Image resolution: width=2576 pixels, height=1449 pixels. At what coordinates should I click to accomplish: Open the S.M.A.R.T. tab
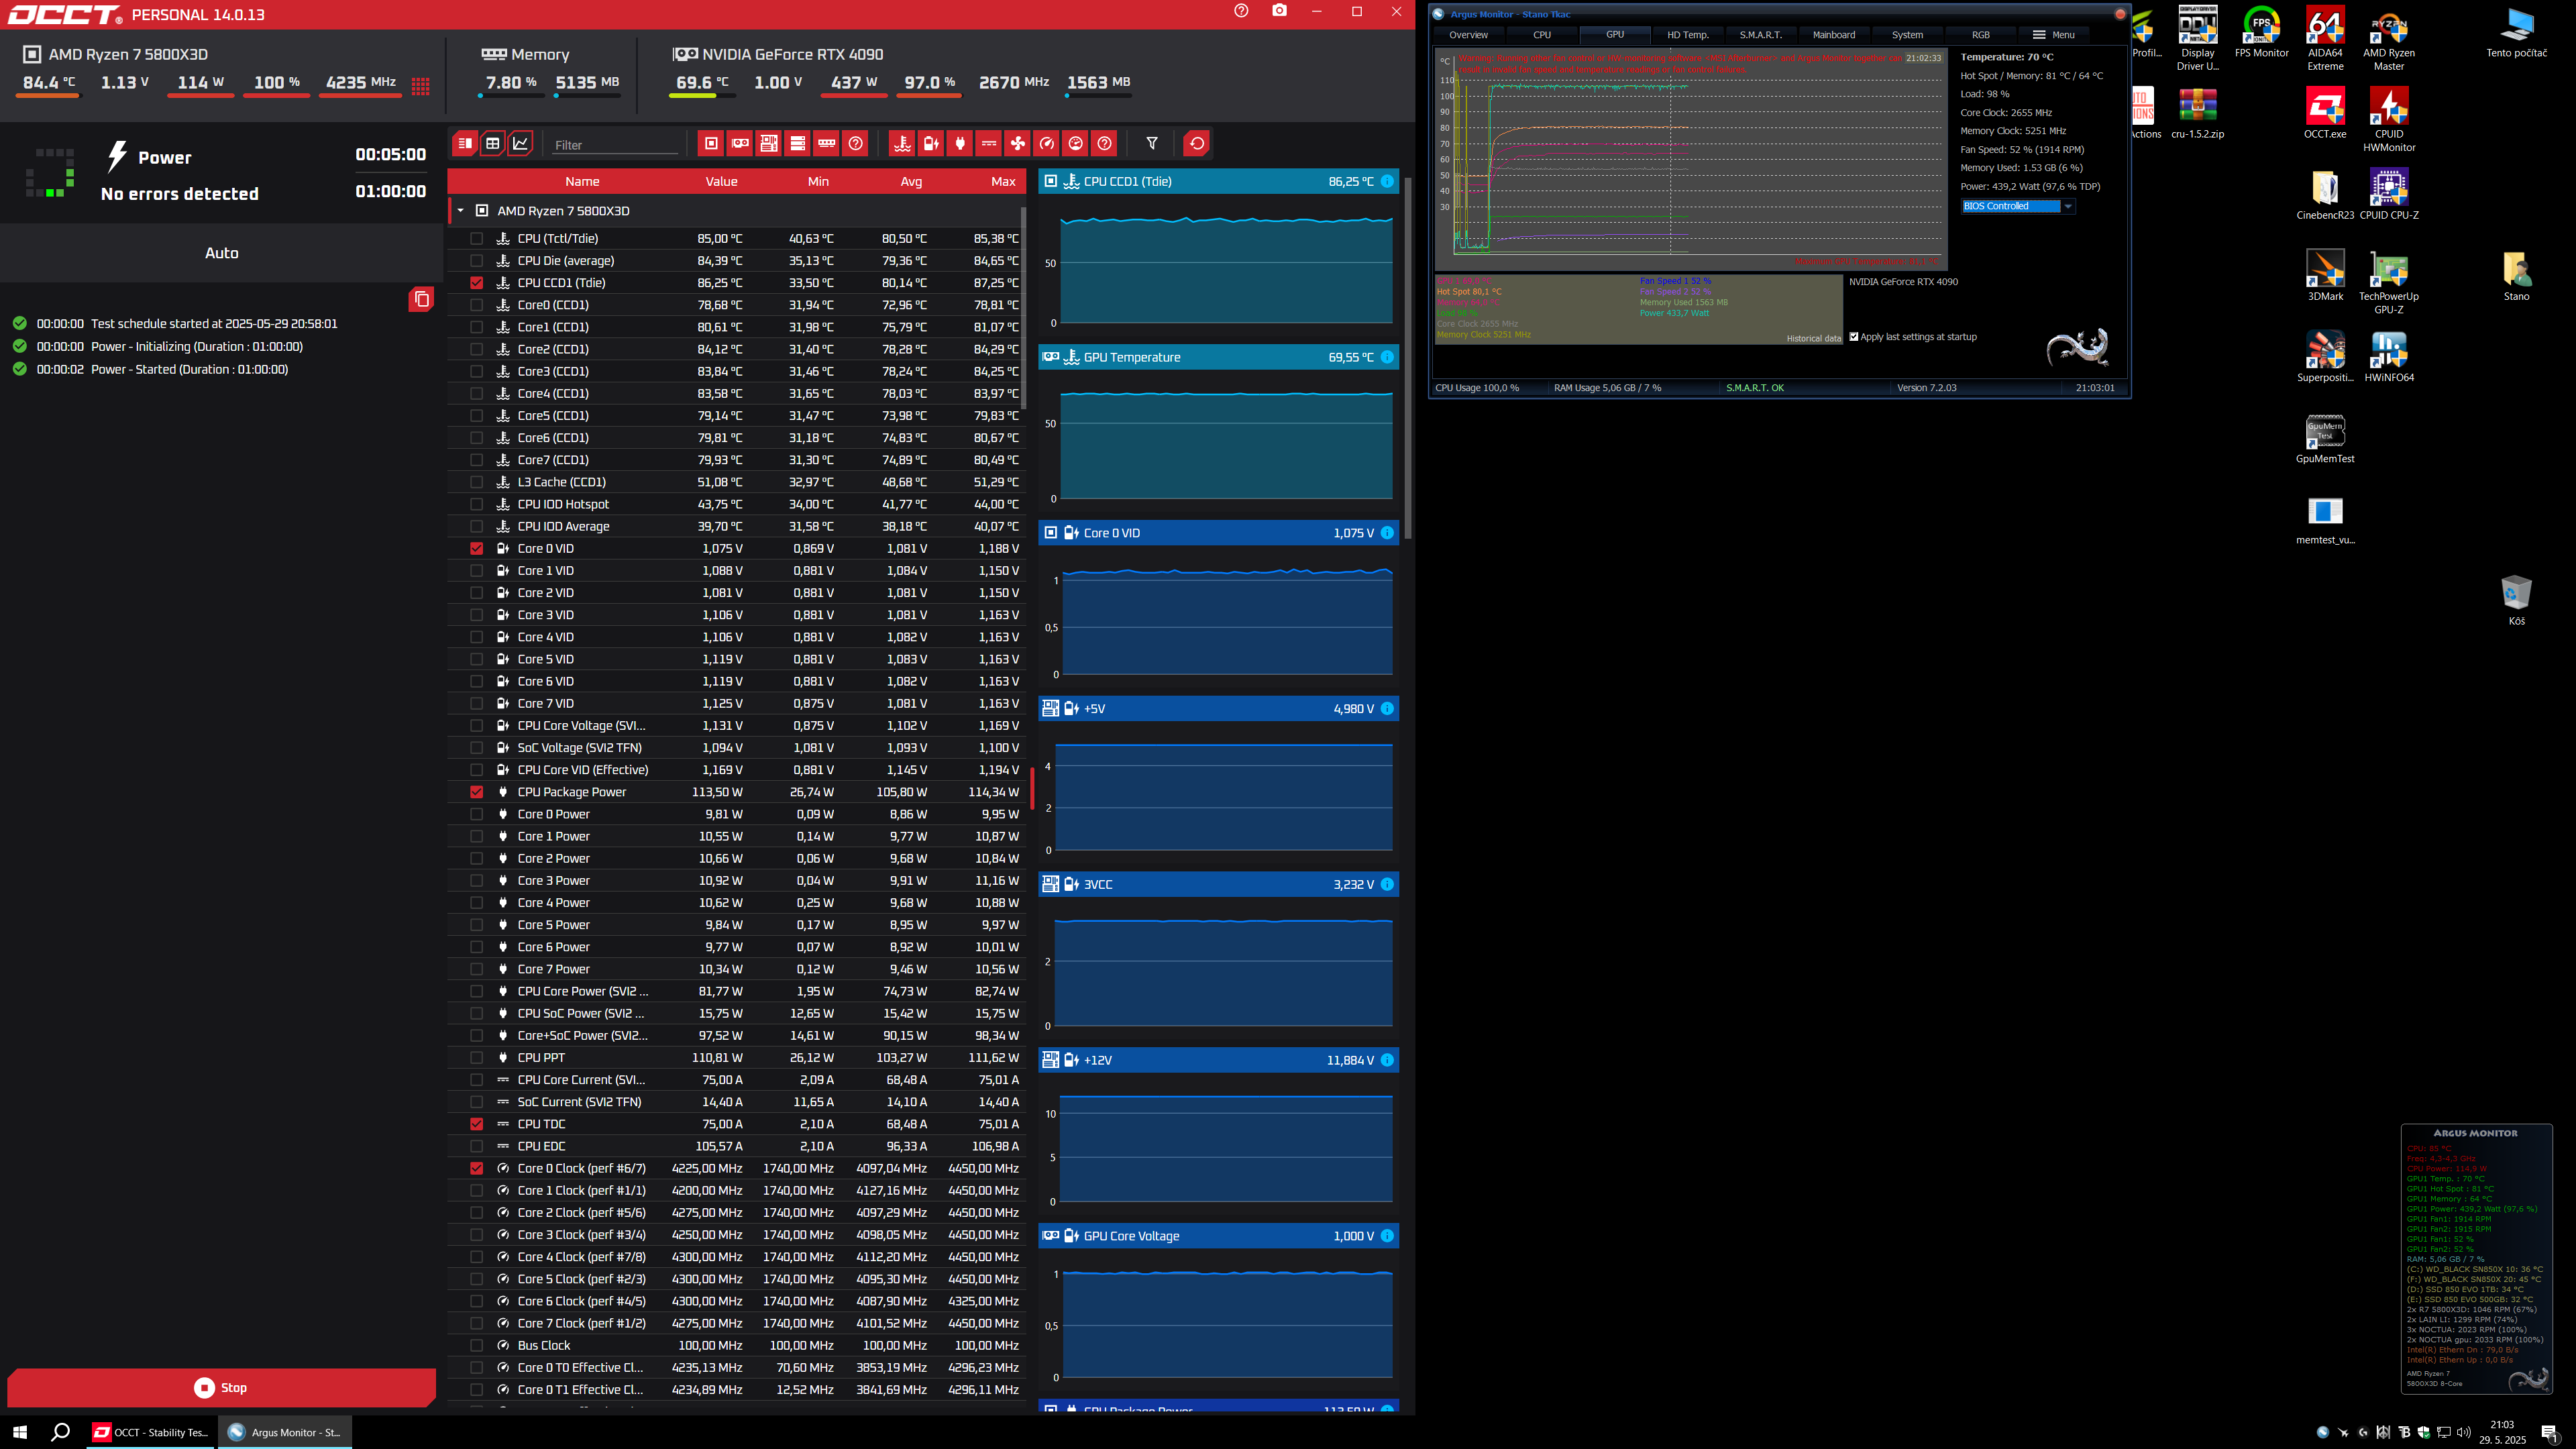coord(1760,35)
